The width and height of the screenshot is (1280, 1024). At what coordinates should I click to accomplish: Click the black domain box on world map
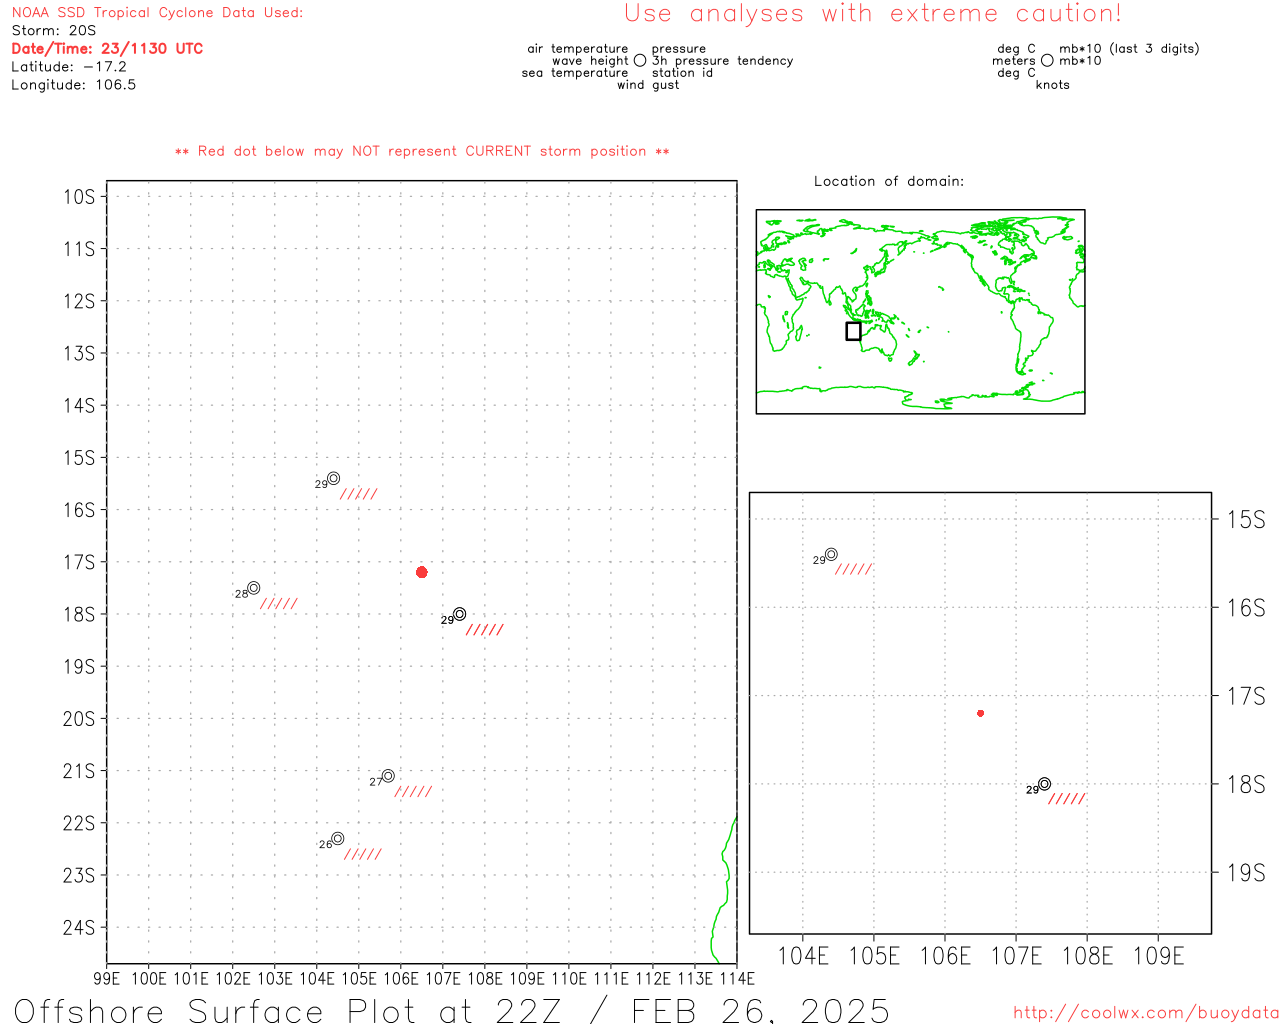pyautogui.click(x=853, y=331)
